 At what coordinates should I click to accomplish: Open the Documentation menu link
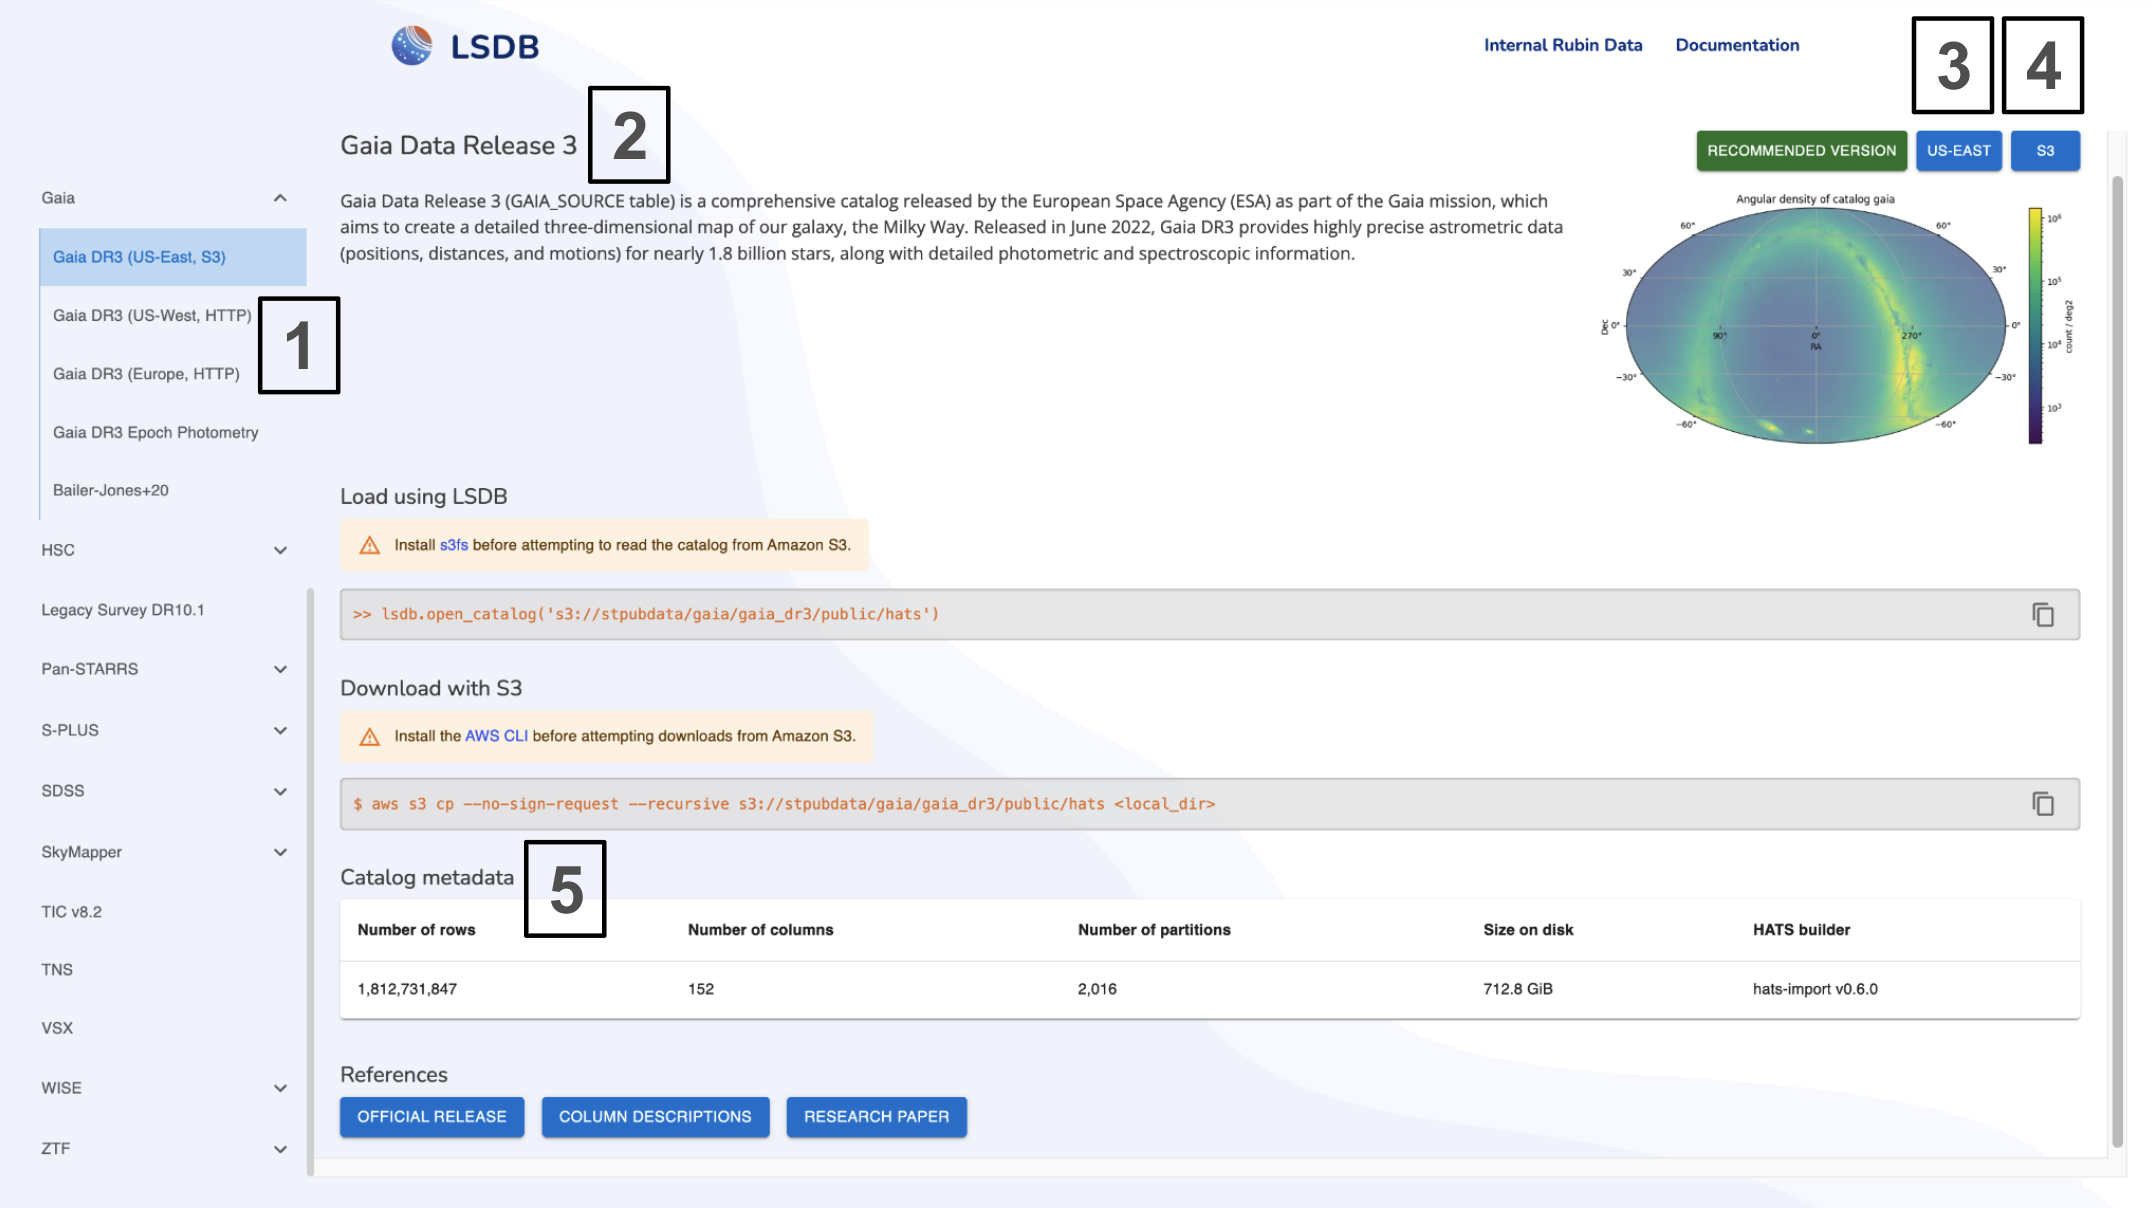coord(1737,45)
